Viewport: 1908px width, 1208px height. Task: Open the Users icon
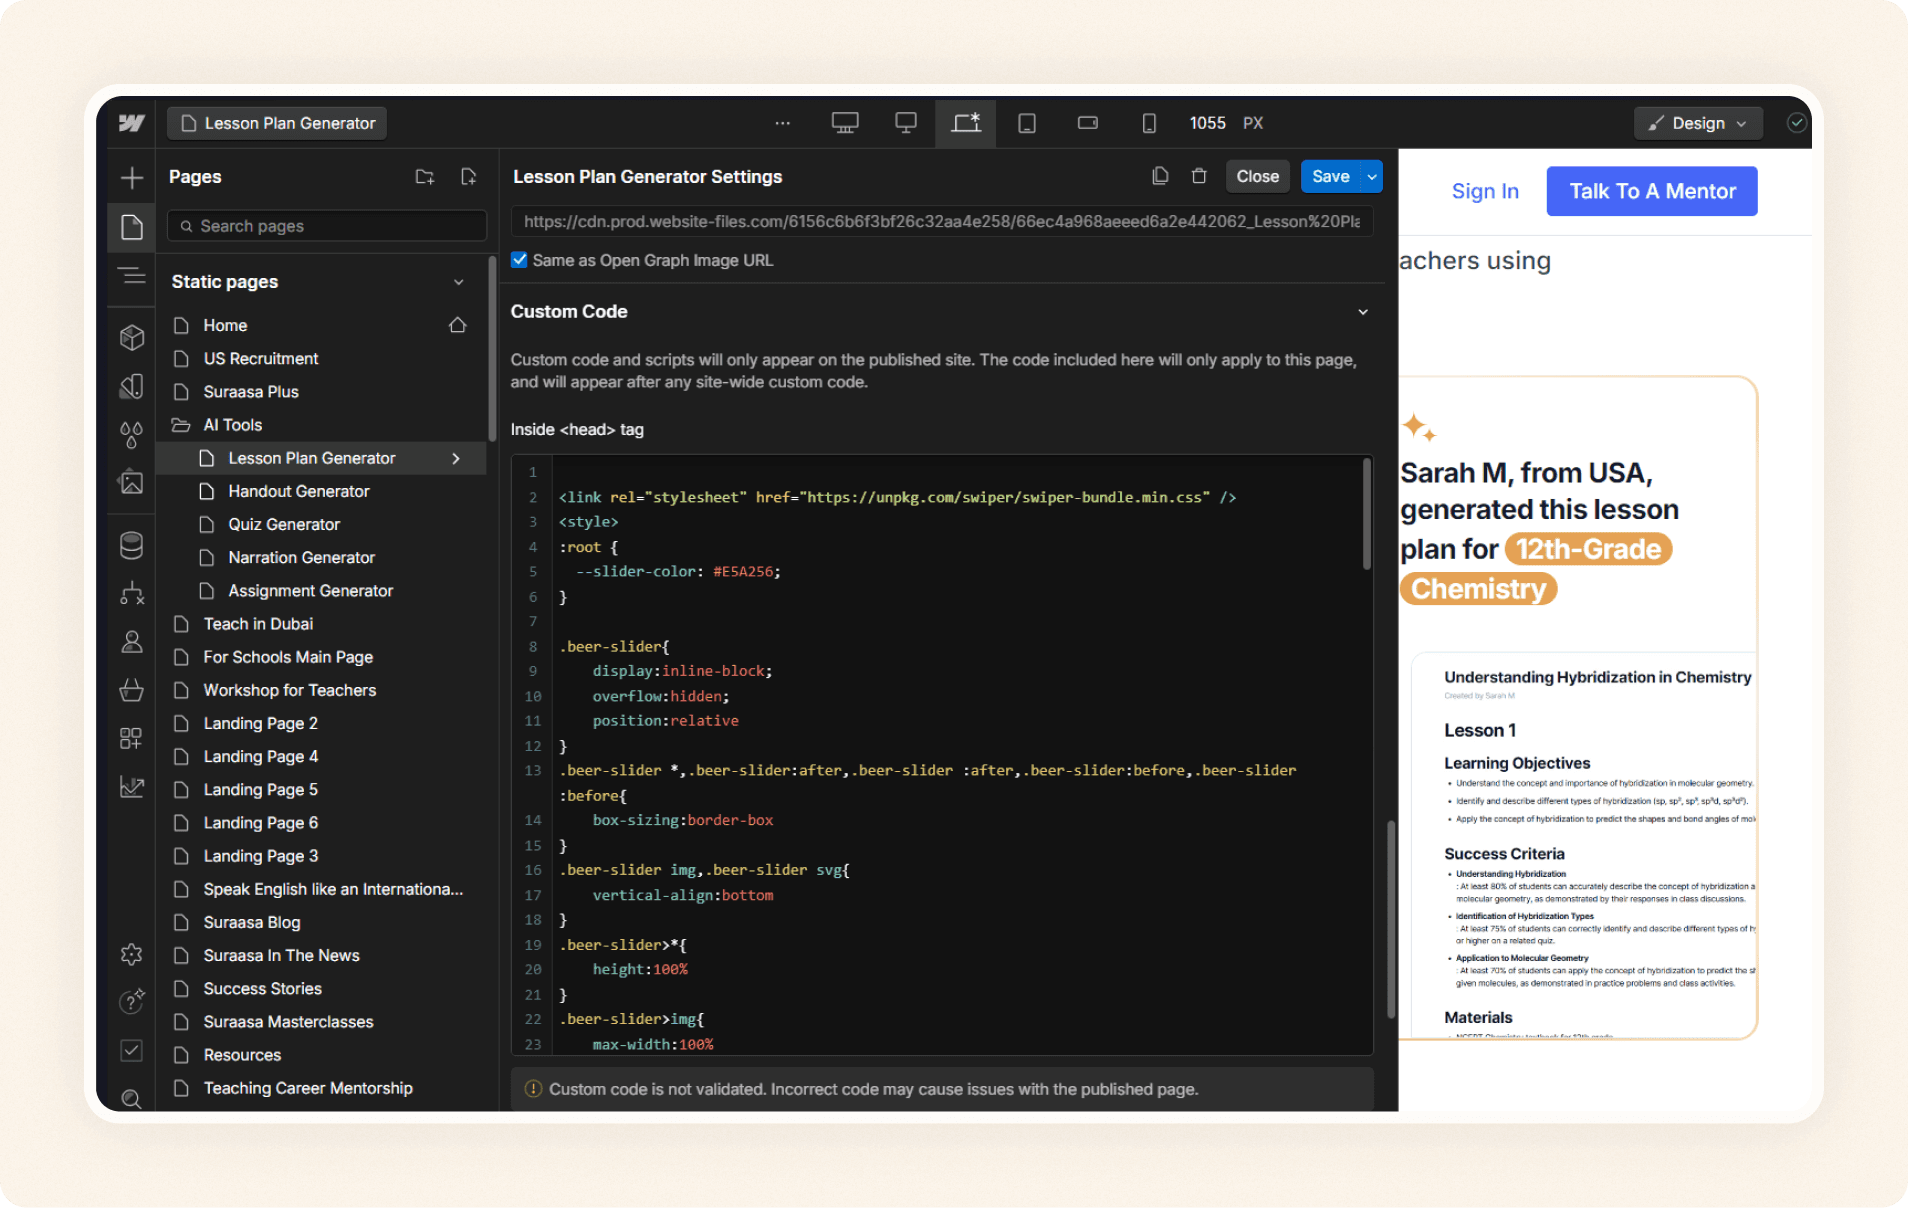point(131,642)
